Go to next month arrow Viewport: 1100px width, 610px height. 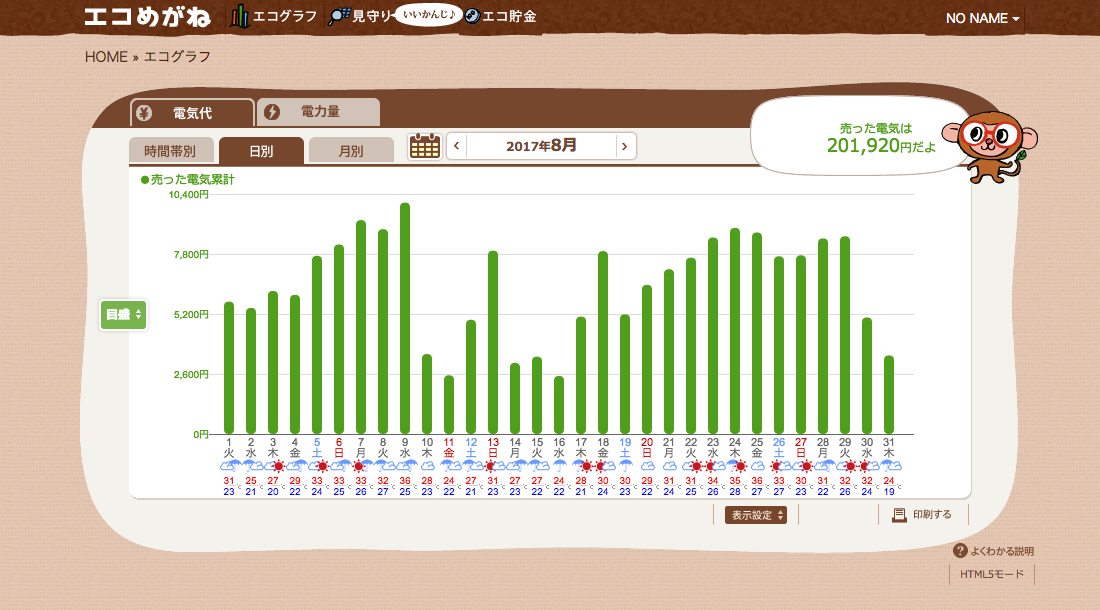[624, 146]
